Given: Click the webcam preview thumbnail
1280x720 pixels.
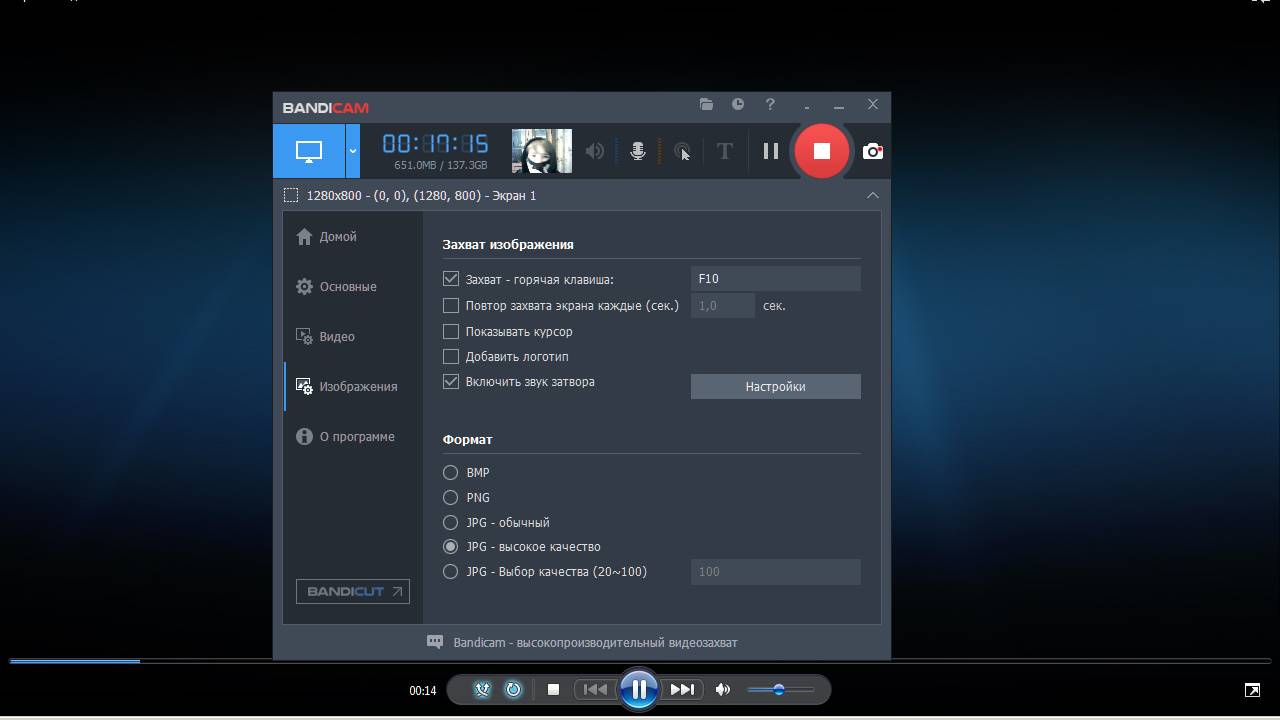Looking at the screenshot, I should click(x=542, y=151).
